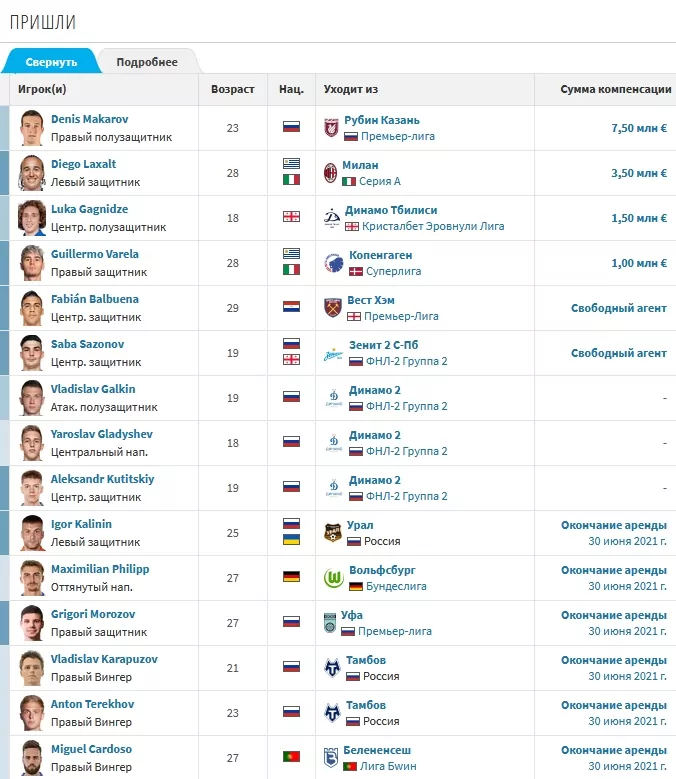Click the West Ham club crest icon
Image resolution: width=676 pixels, height=779 pixels.
click(333, 308)
